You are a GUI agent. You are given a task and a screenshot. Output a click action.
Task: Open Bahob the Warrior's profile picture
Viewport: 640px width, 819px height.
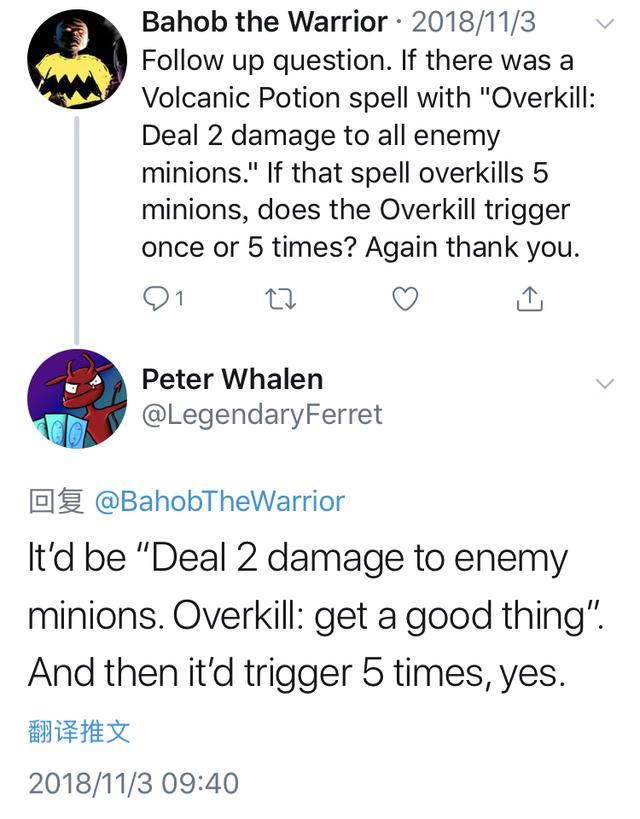(76, 58)
